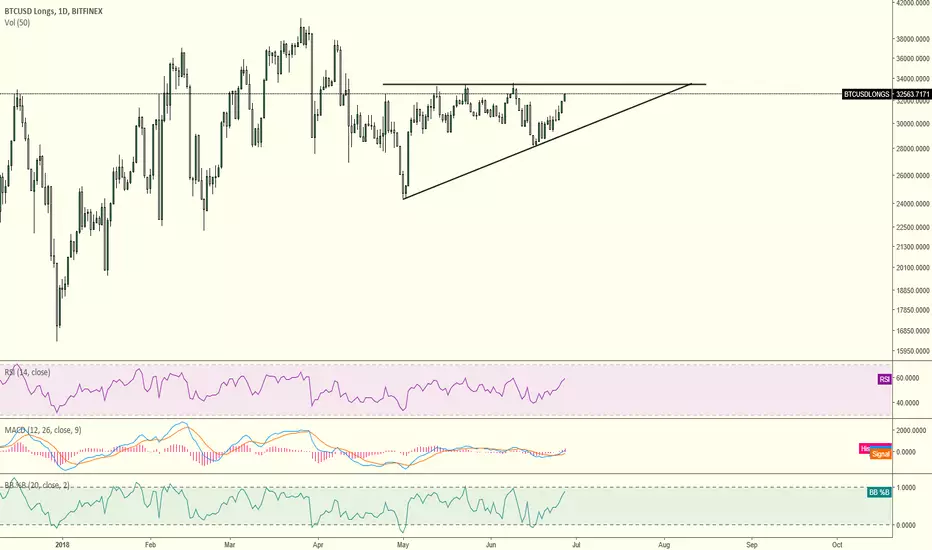Select the MACD (12, 26, close, 9) legend

coord(43,430)
